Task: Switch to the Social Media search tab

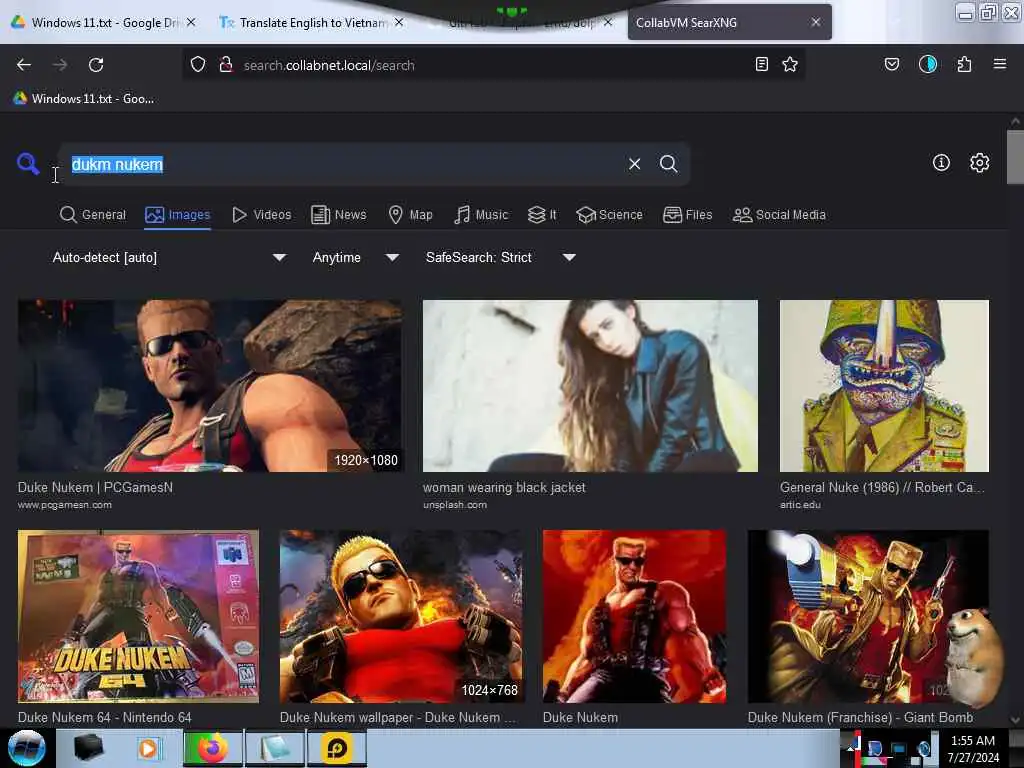Action: (779, 215)
